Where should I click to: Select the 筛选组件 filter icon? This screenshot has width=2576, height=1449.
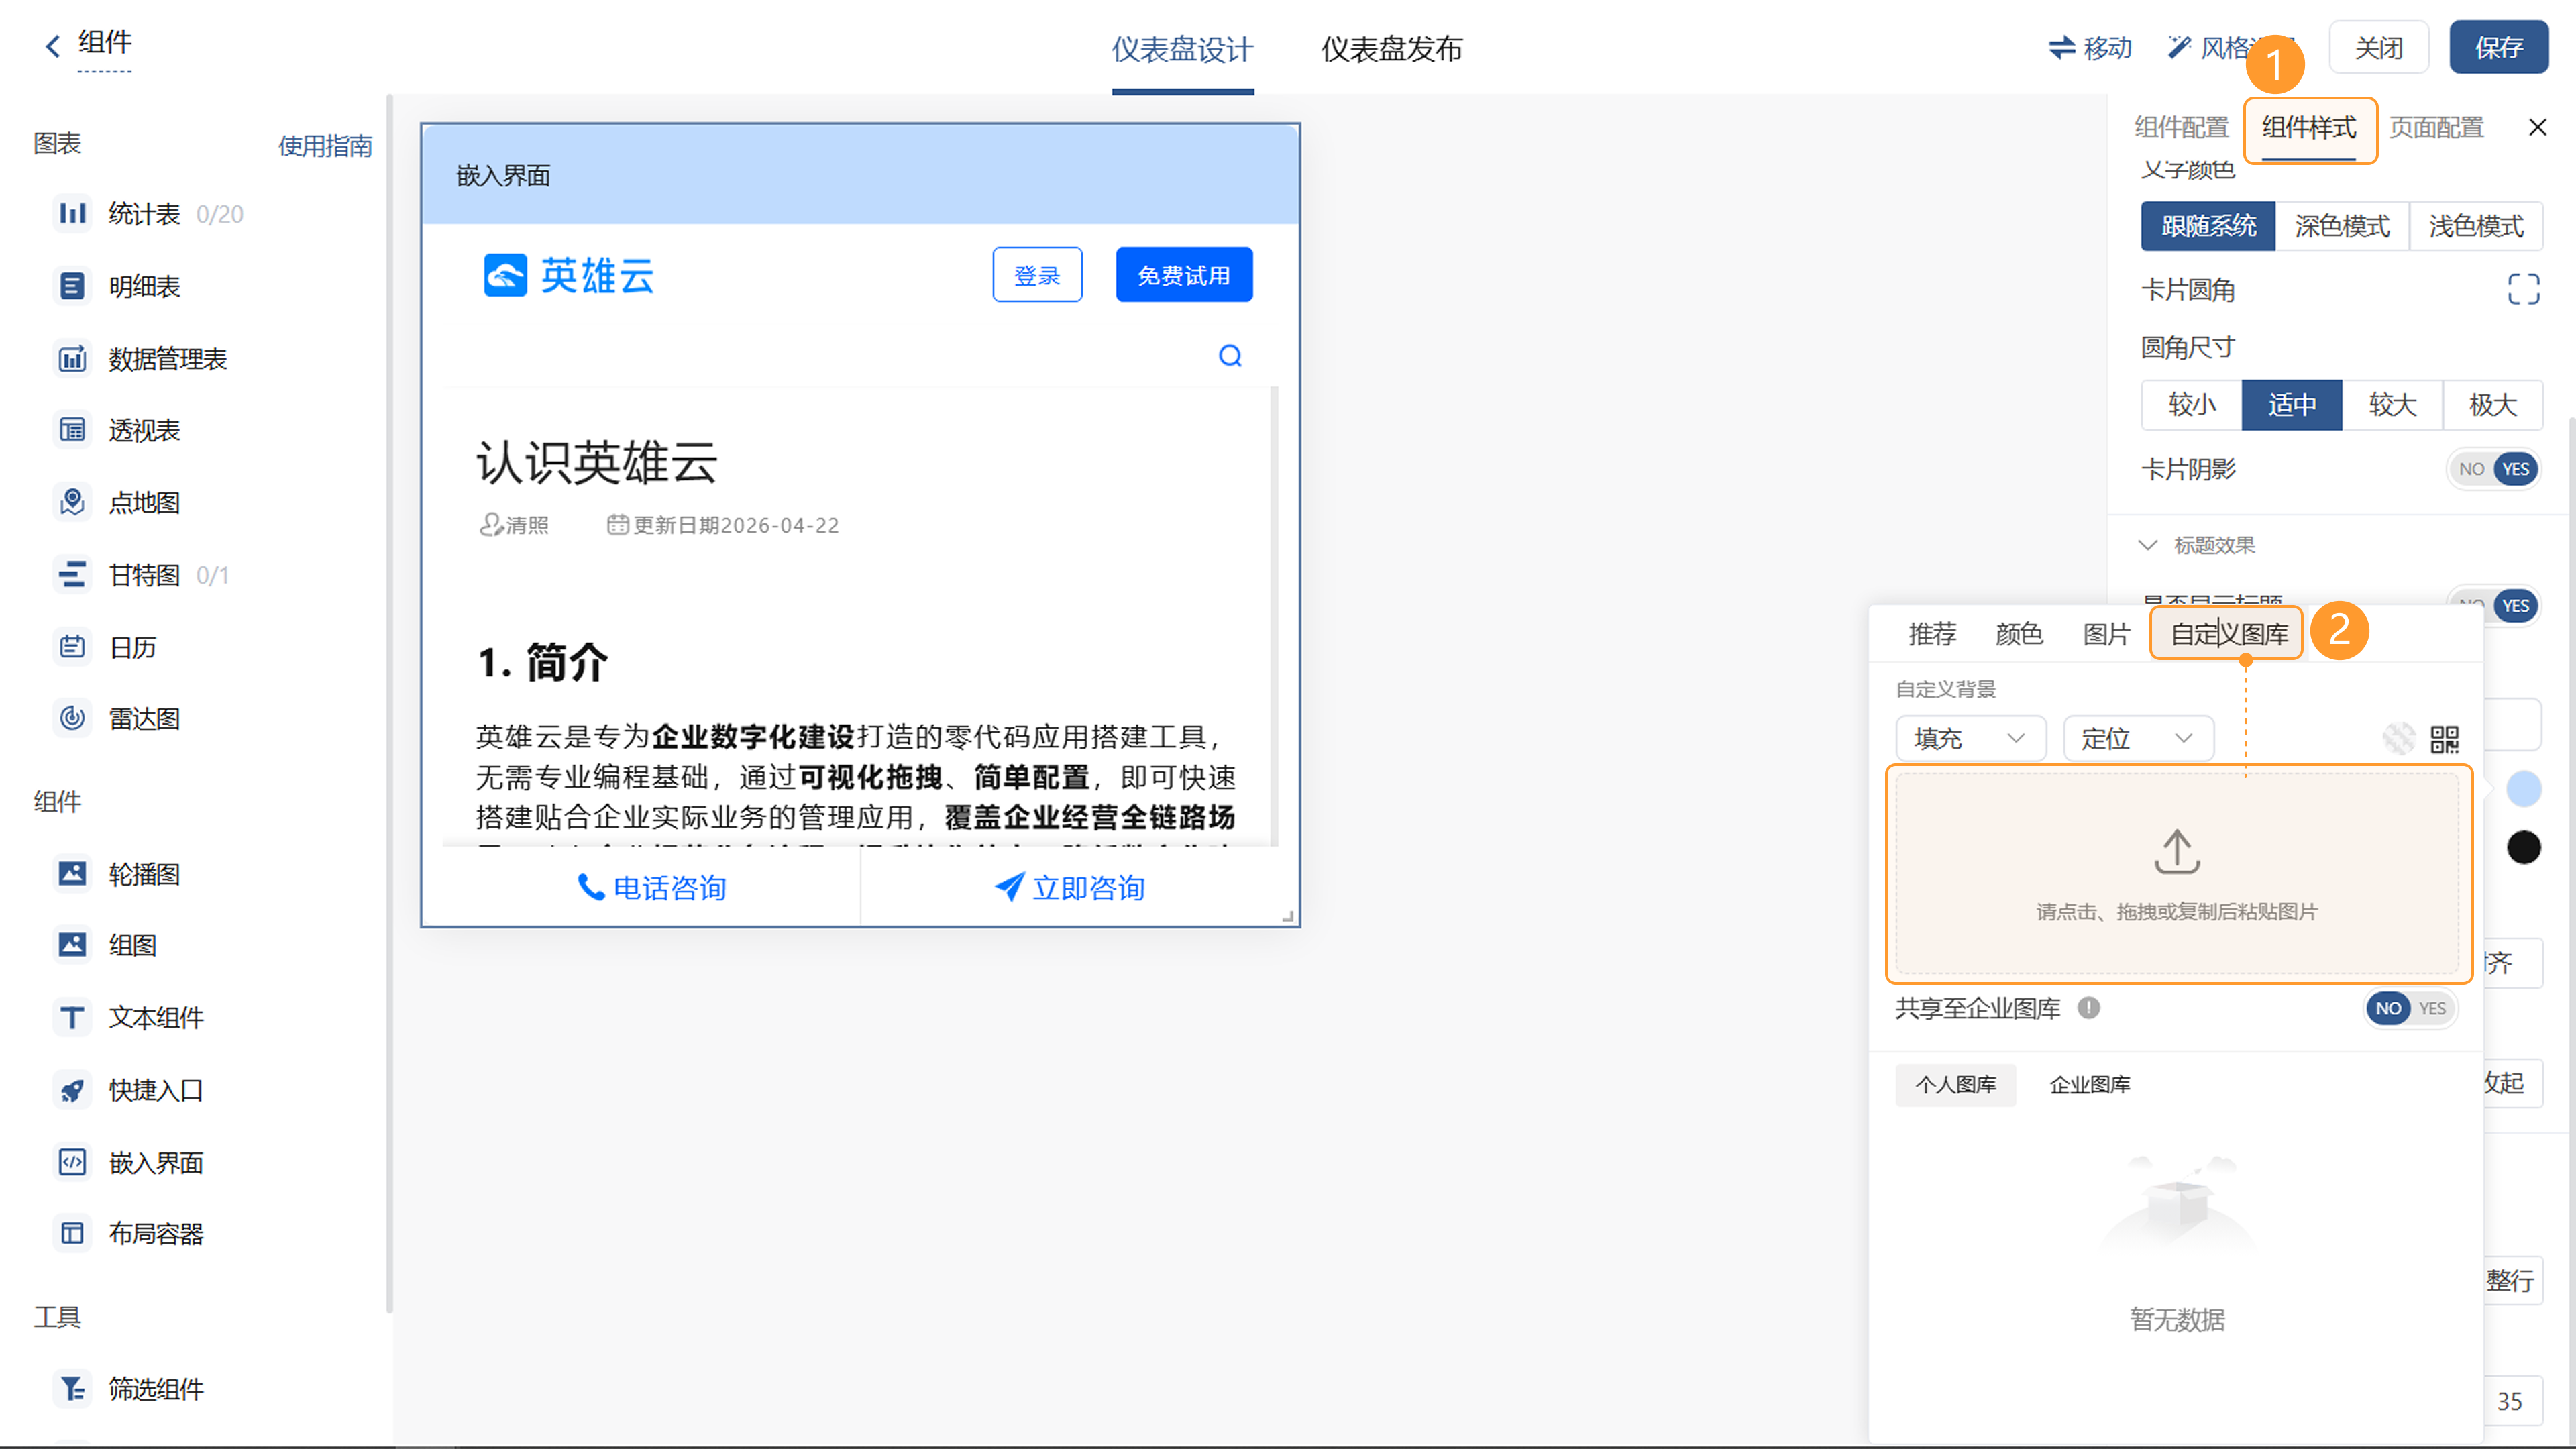(x=72, y=1388)
